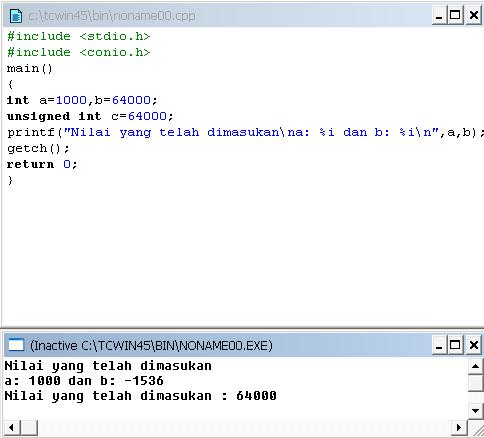Click the horizontal scrollbar thumb in output window
This screenshot has height=438, width=484.
[29, 428]
